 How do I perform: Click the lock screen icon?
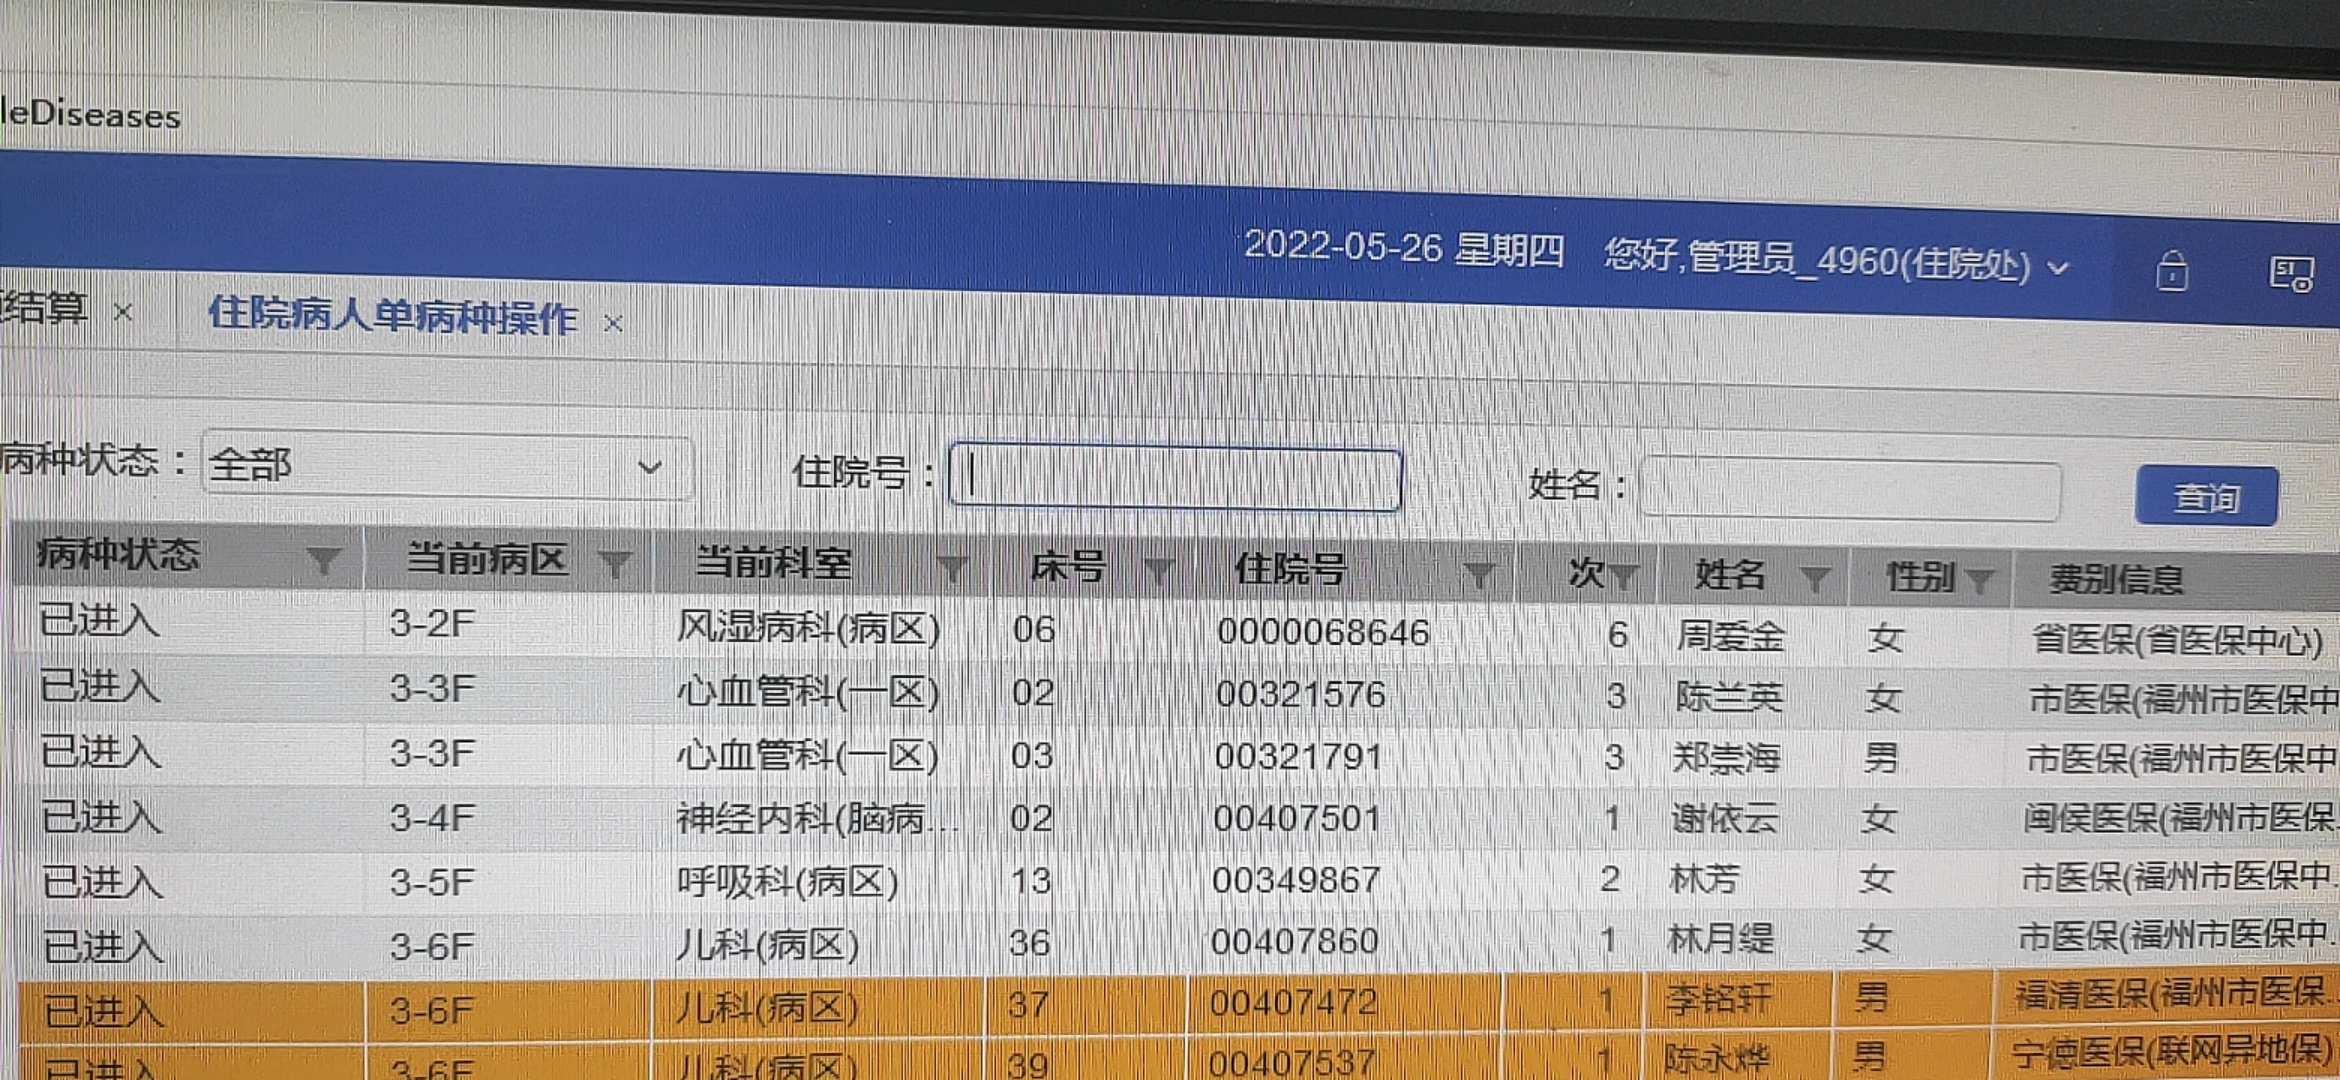tap(2171, 272)
